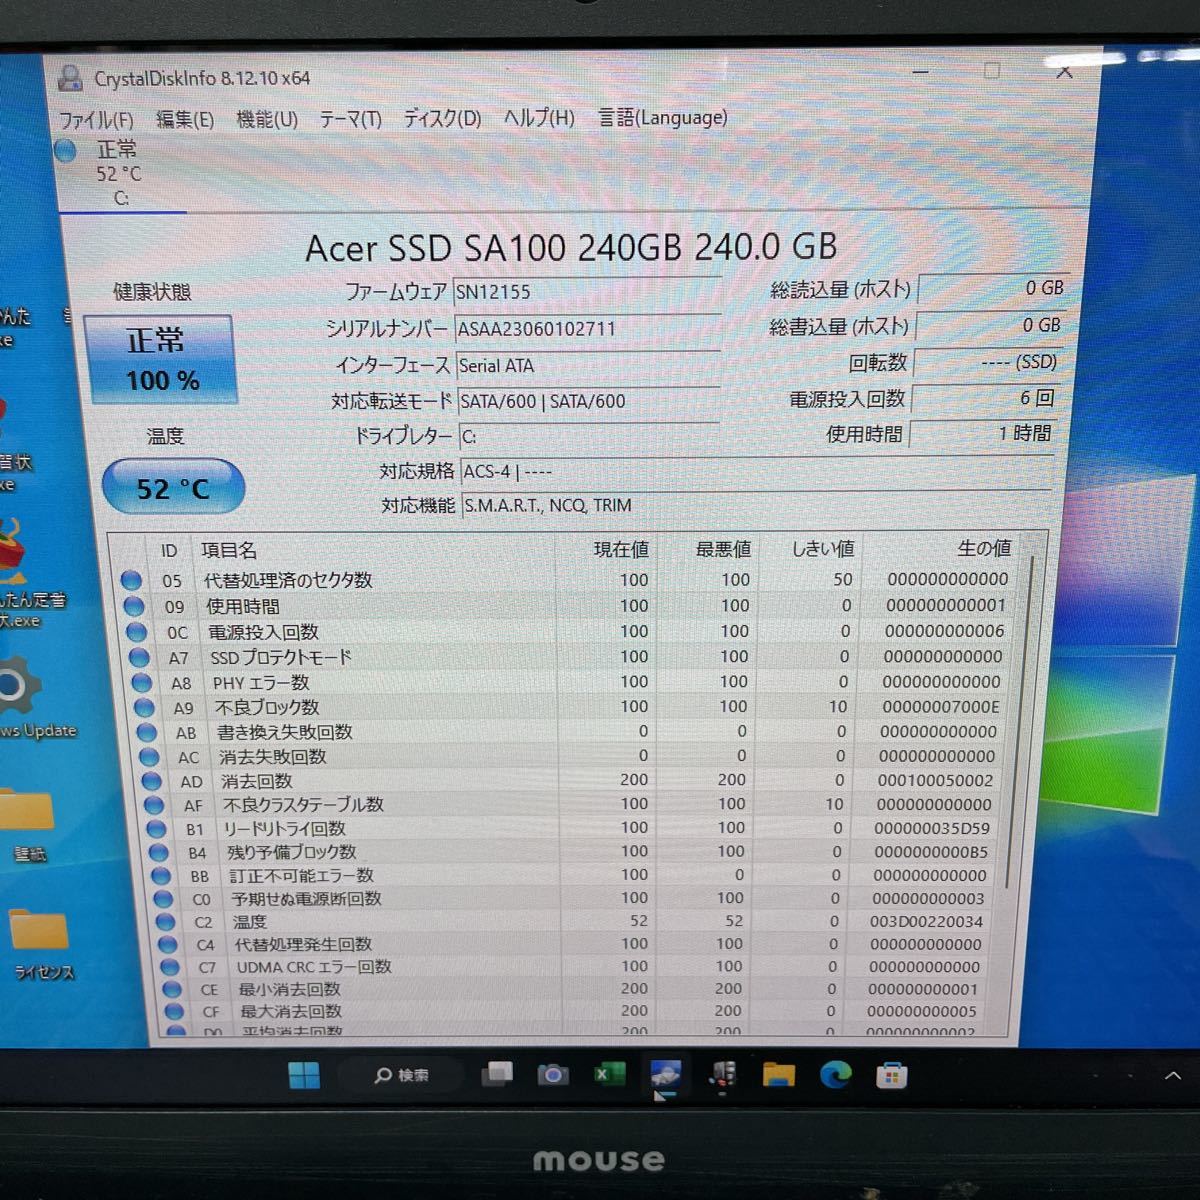Click the power-on hours value 1 時間
This screenshot has height=1200, width=1200.
[983, 433]
